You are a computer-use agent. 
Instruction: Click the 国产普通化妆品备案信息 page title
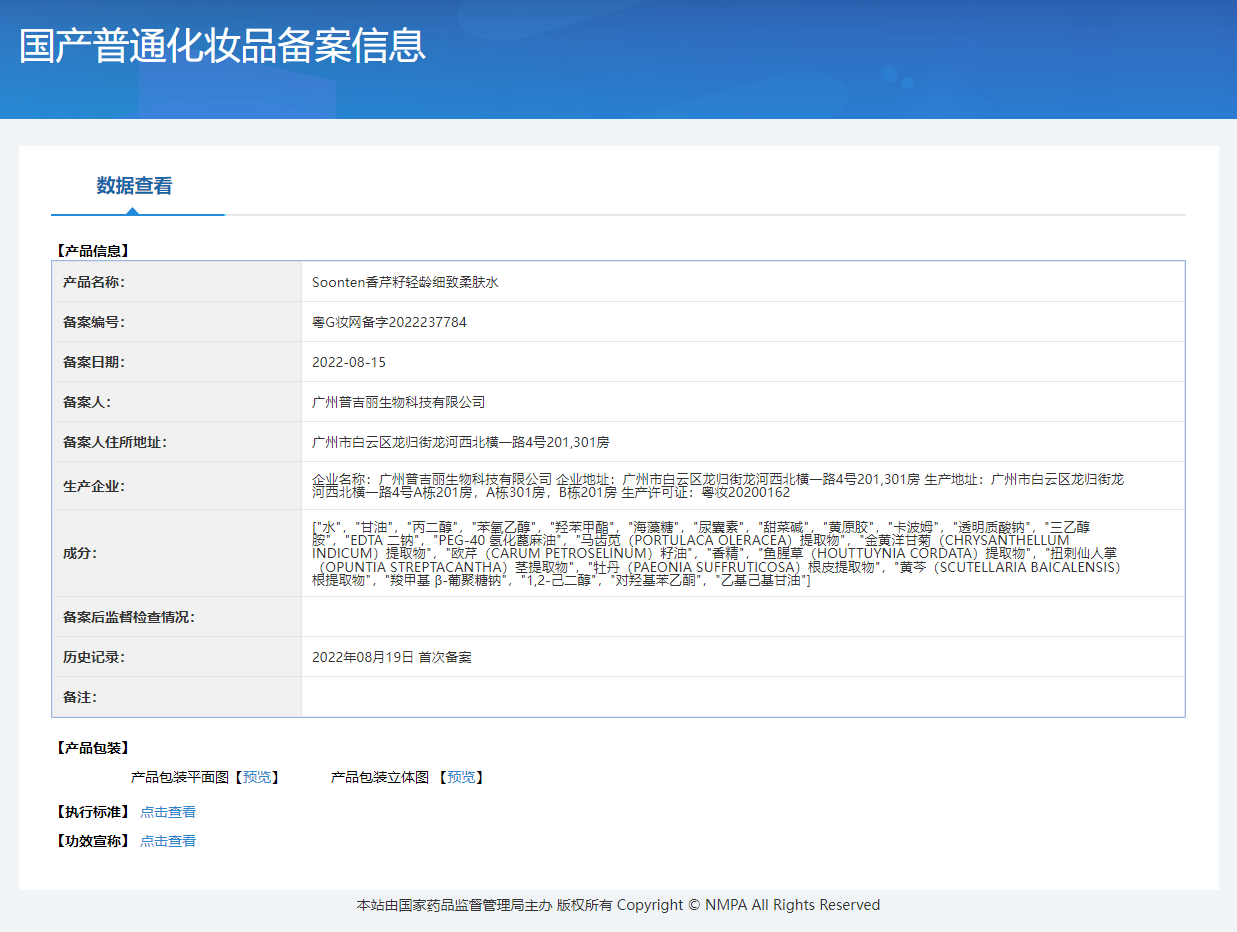[x=222, y=47]
